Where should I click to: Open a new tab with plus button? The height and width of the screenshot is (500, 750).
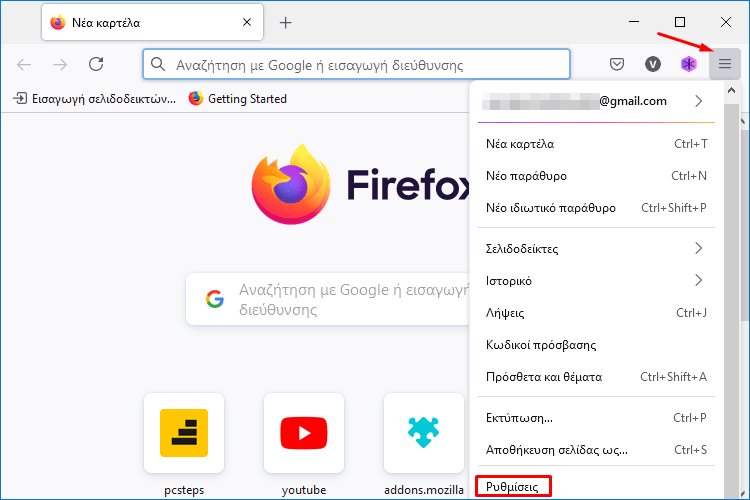click(x=286, y=22)
